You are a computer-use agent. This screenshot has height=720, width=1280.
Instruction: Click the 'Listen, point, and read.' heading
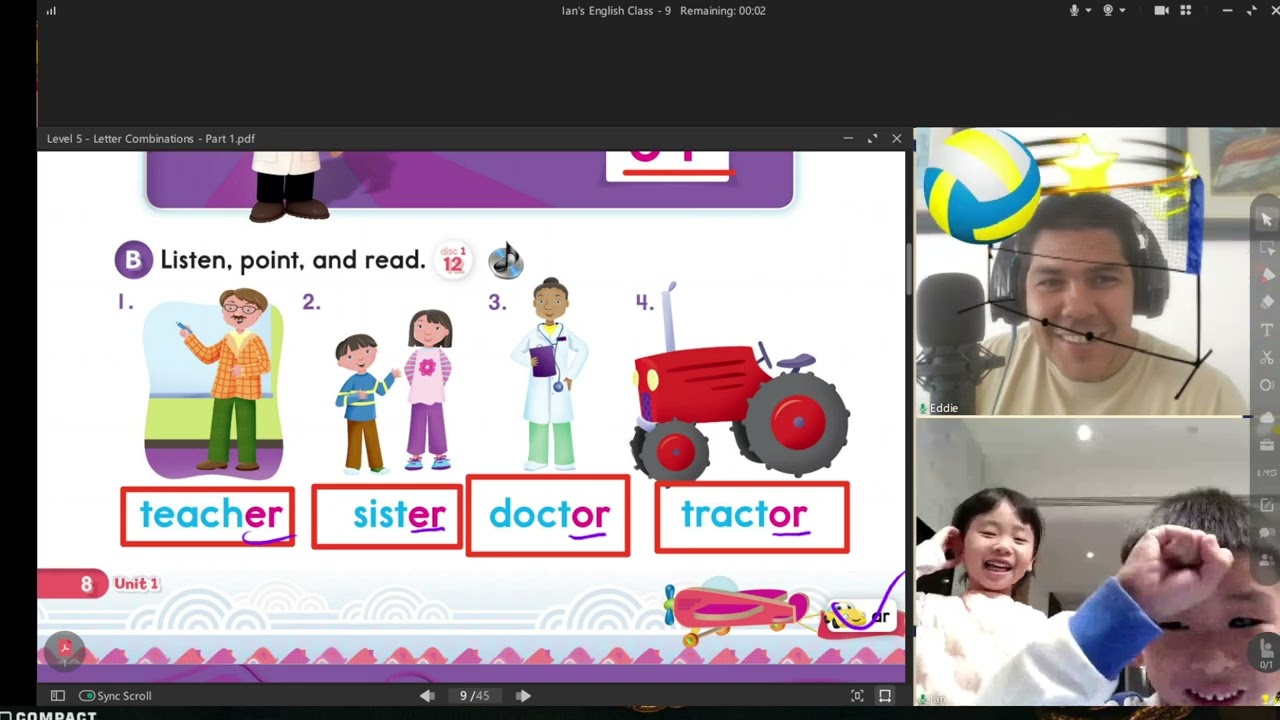(292, 260)
